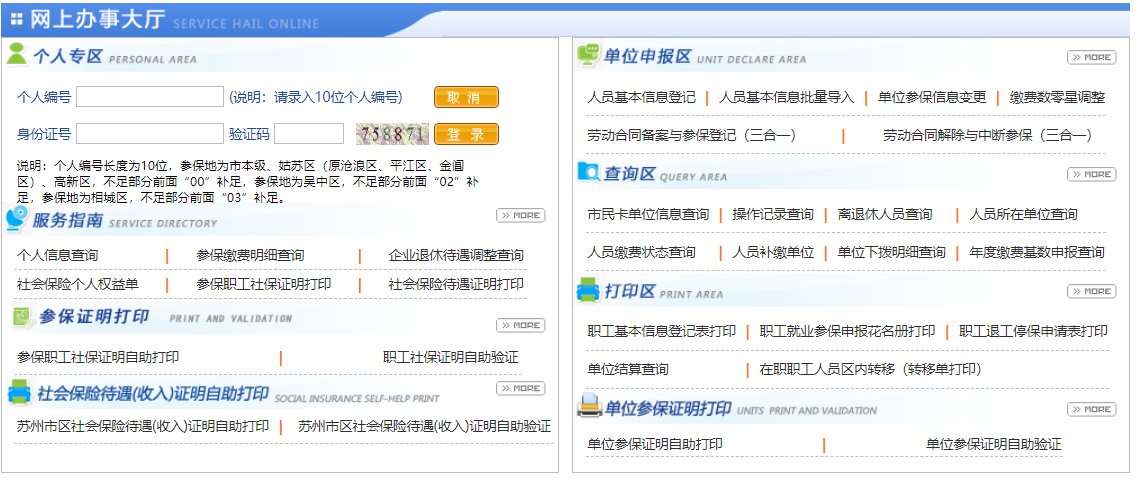Open 个人信息查询 link
Viewport: 1136px width, 481px height.
click(x=57, y=256)
